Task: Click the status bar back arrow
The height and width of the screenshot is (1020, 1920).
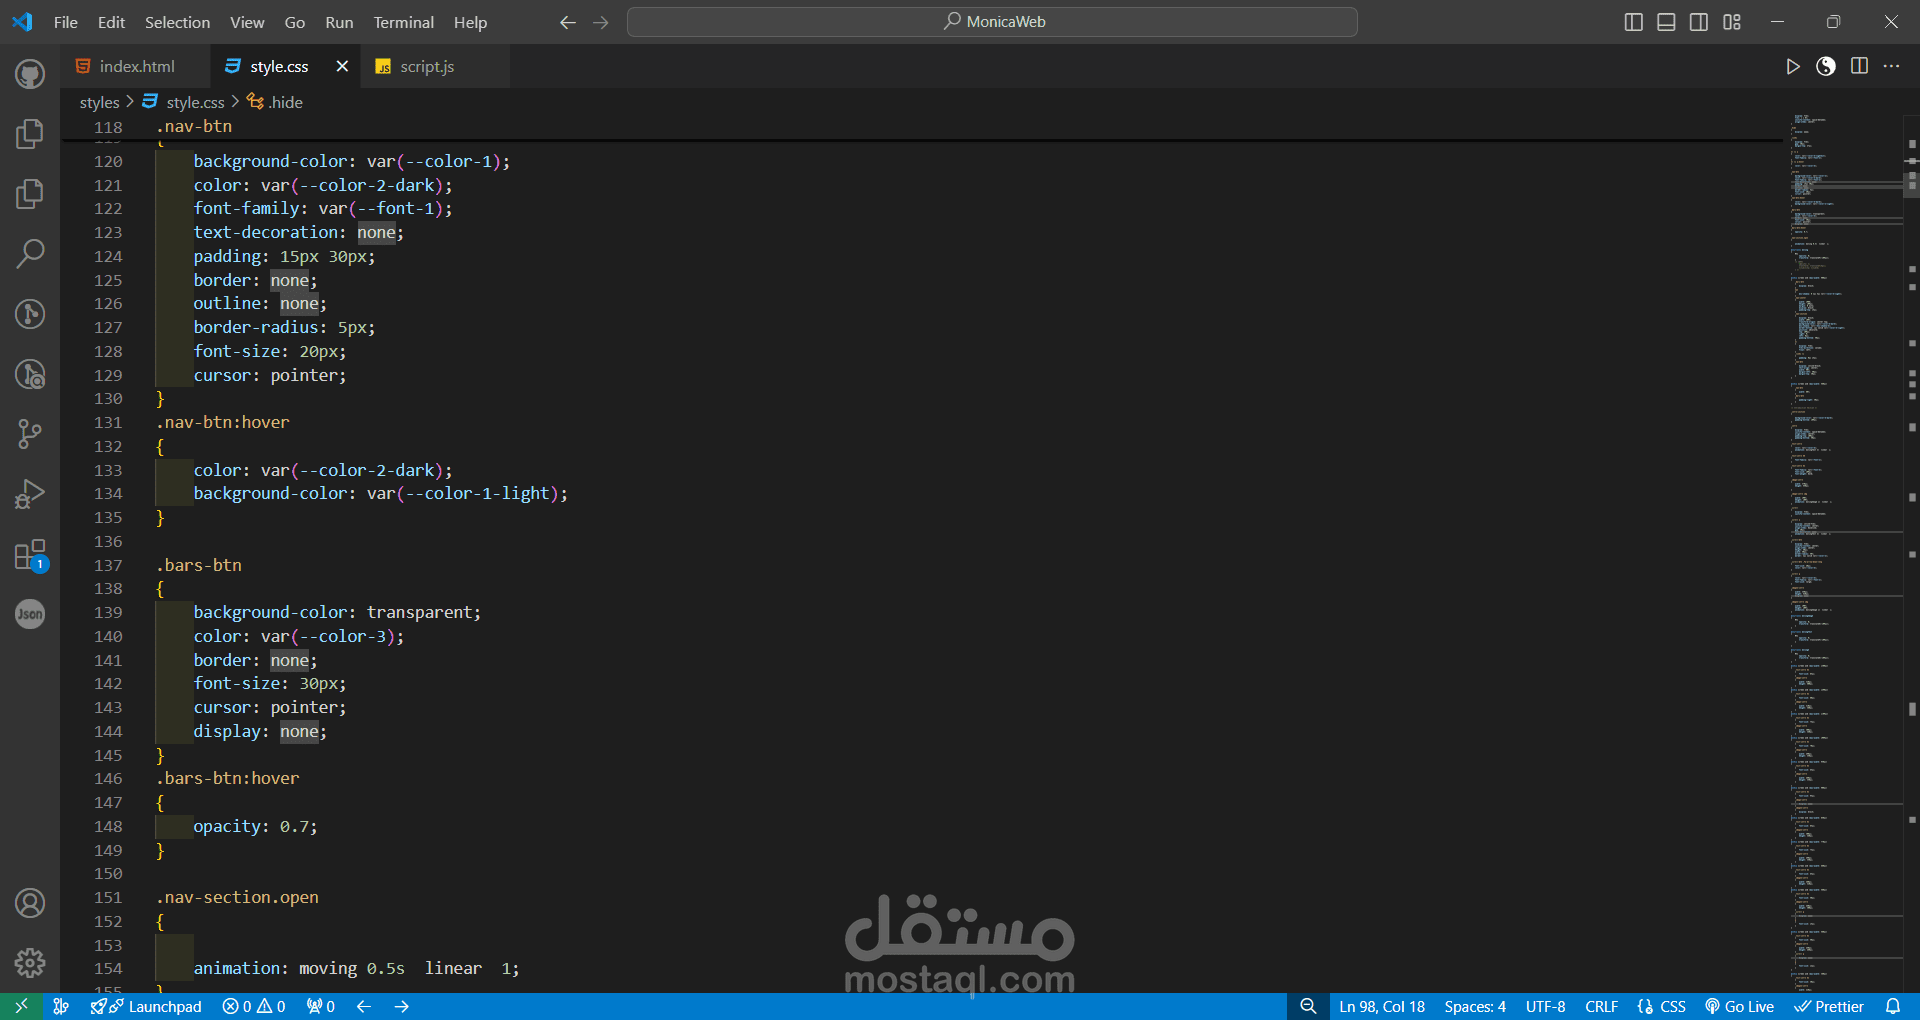Action: tap(364, 1006)
